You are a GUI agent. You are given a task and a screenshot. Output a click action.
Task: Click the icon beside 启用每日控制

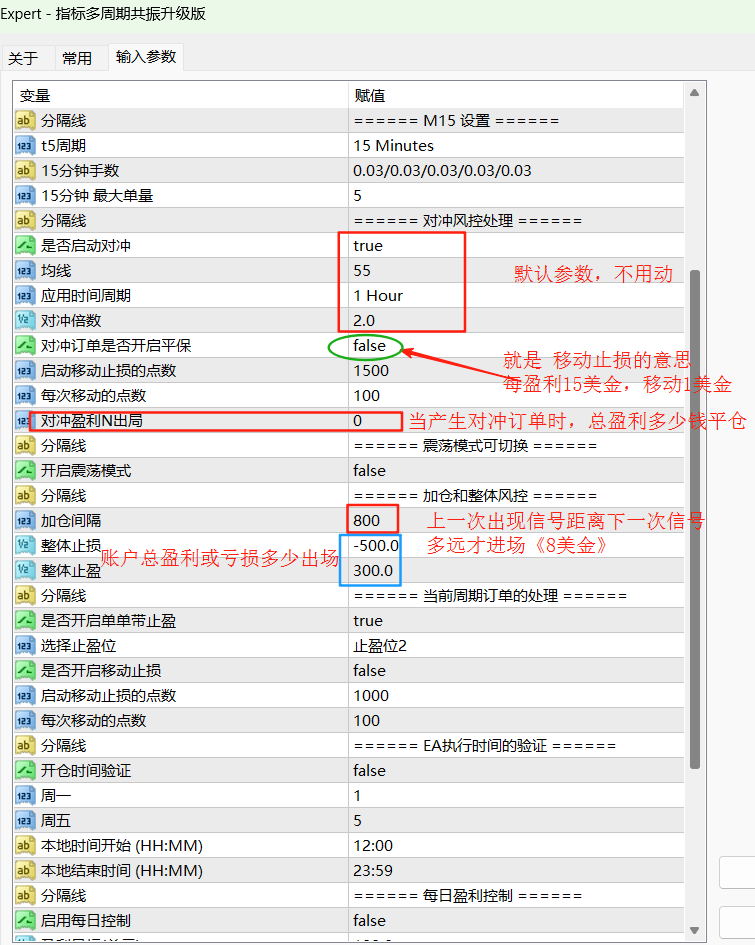[x=24, y=921]
